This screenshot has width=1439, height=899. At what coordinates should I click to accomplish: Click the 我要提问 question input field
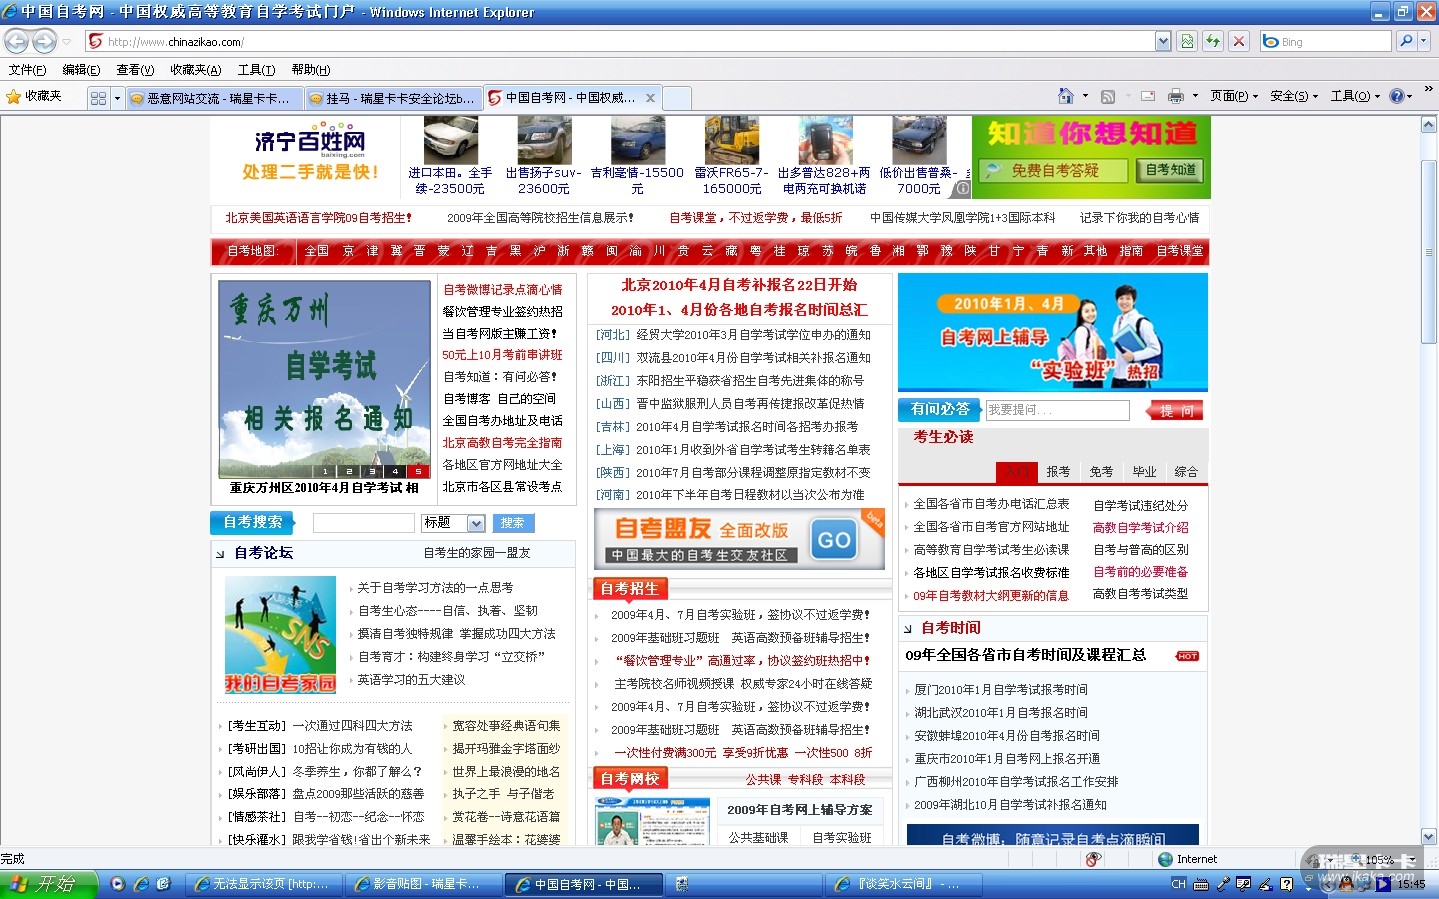[x=1057, y=410]
